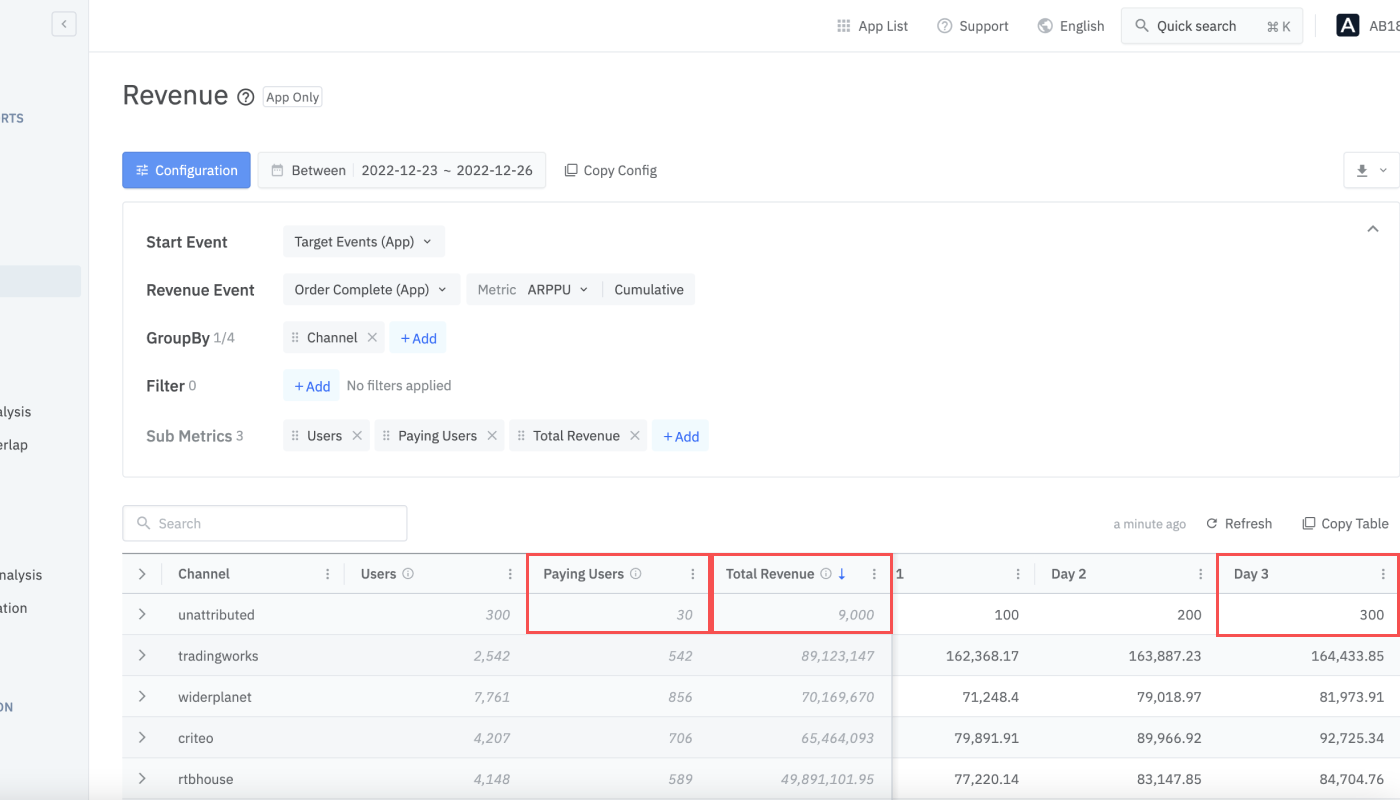Collapse the configuration panel chevron

[1373, 229]
